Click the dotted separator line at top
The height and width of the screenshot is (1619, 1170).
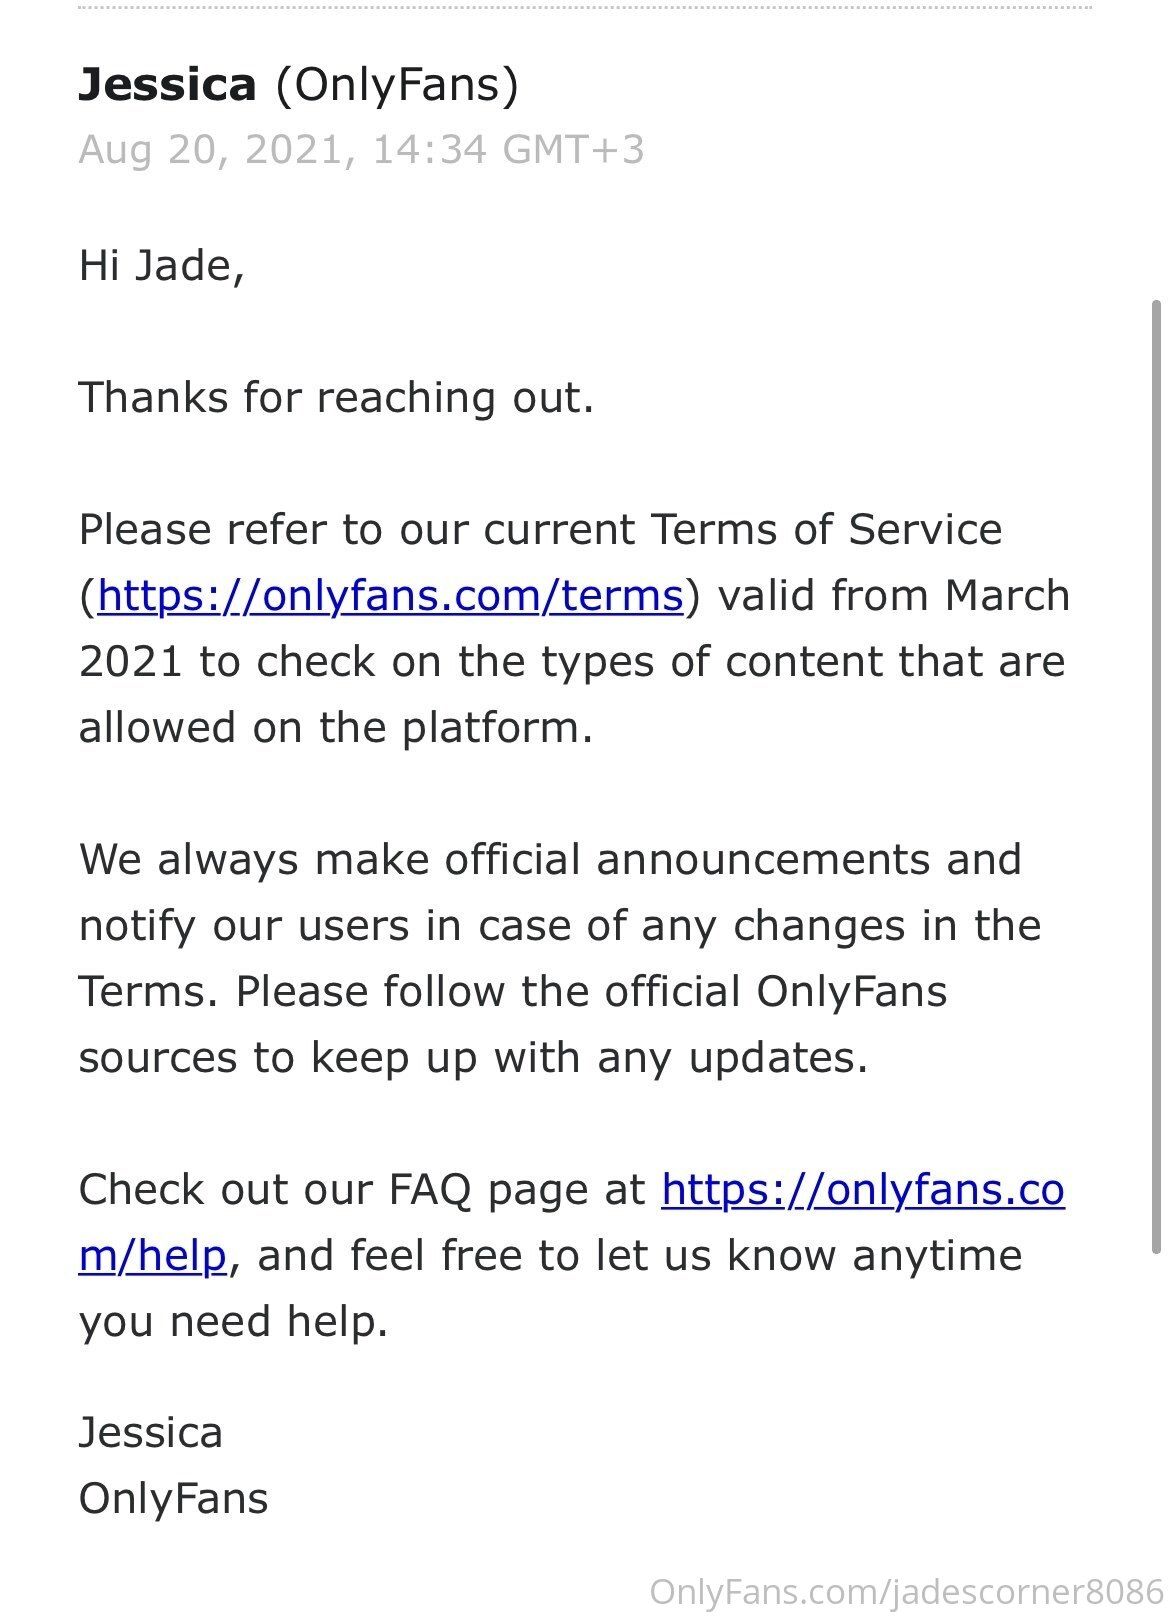(584, 8)
